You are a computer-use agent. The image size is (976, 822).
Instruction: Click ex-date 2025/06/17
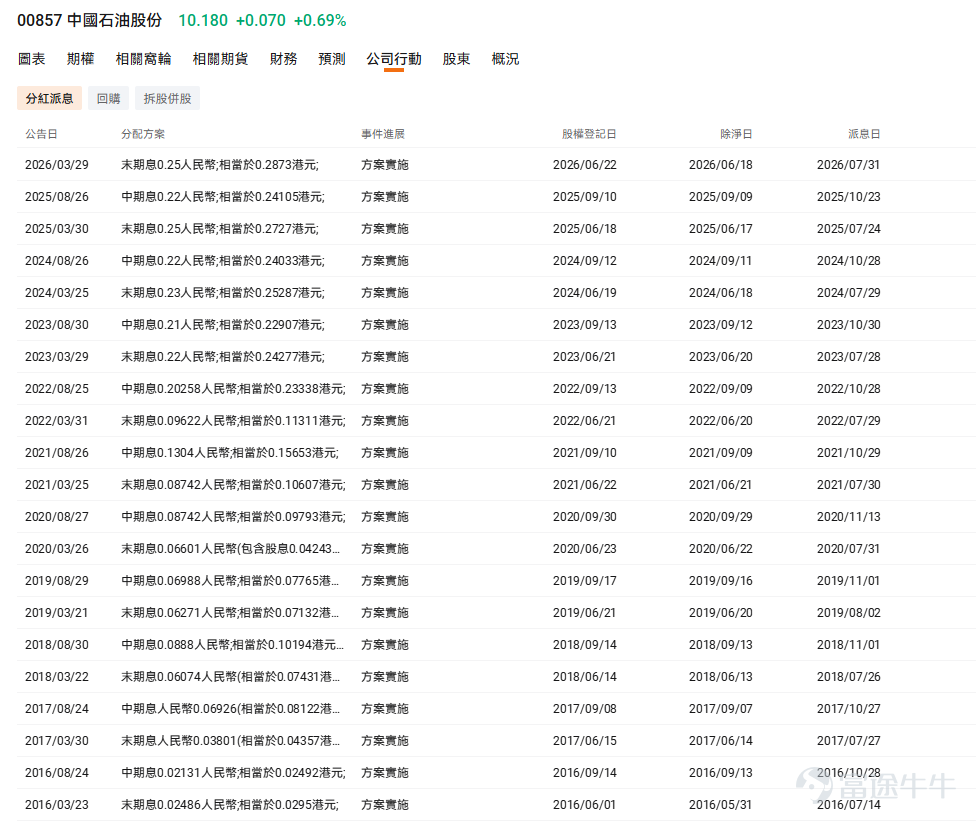point(721,229)
